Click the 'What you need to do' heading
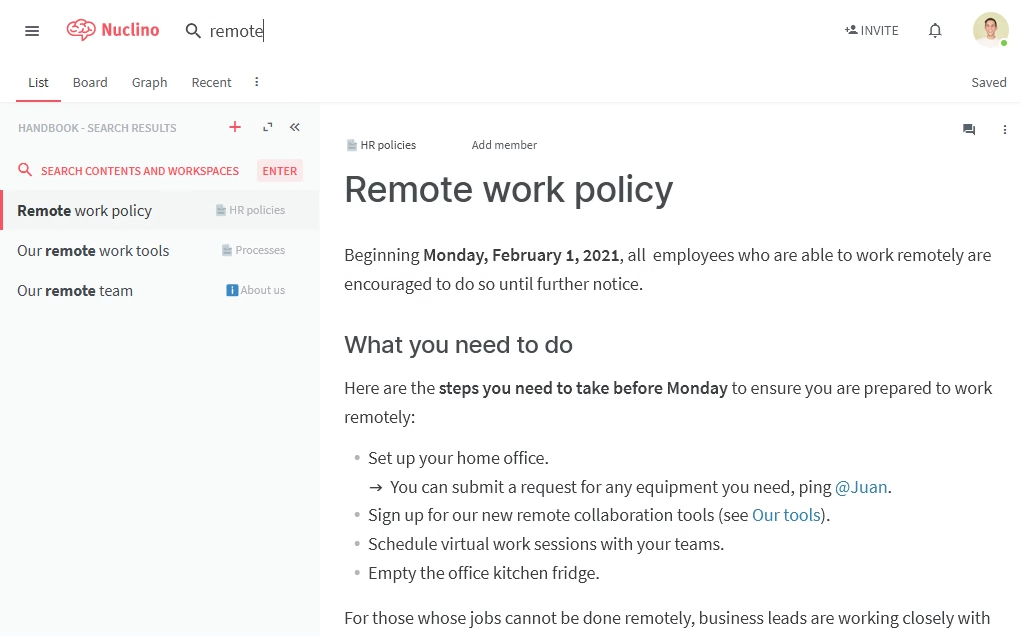1022x636 pixels. click(458, 345)
